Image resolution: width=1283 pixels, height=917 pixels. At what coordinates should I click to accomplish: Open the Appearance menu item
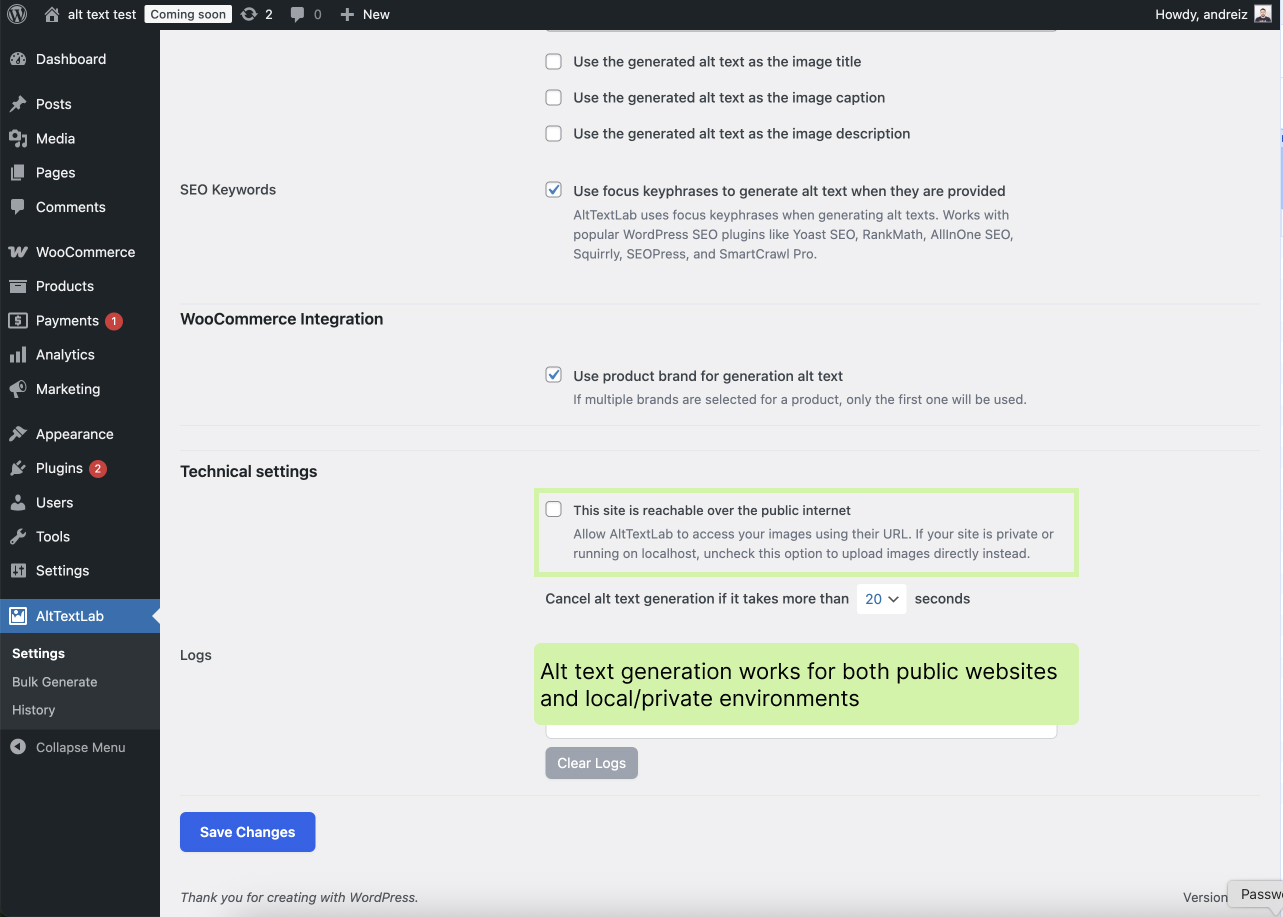click(x=80, y=434)
